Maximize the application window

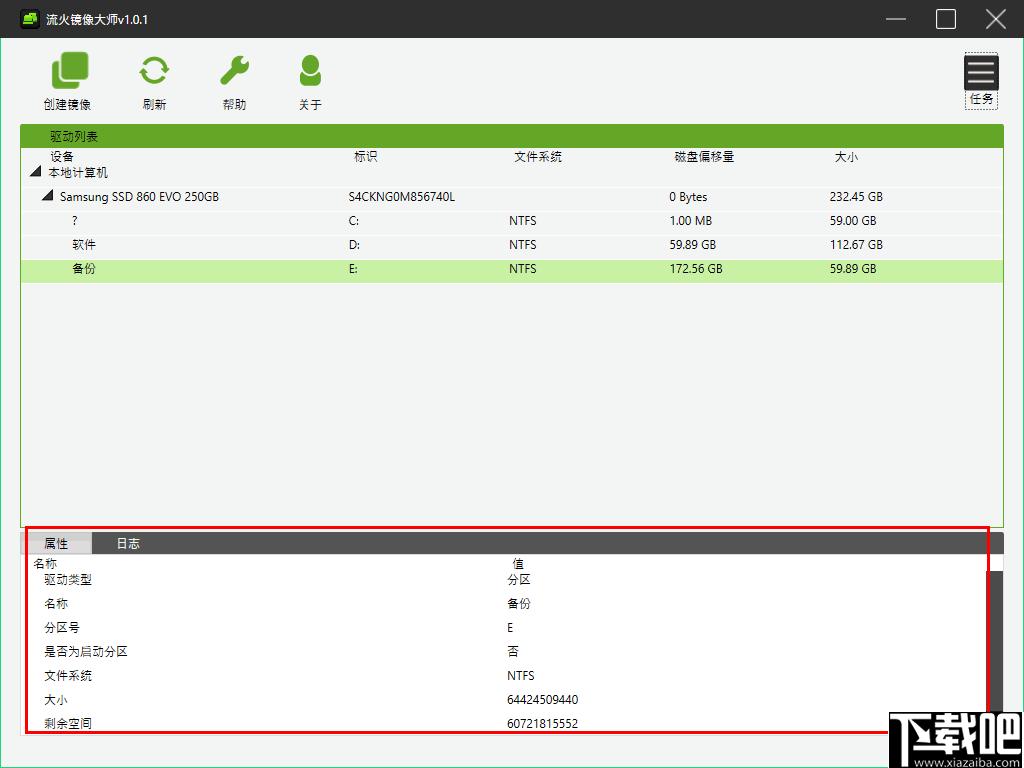click(946, 19)
